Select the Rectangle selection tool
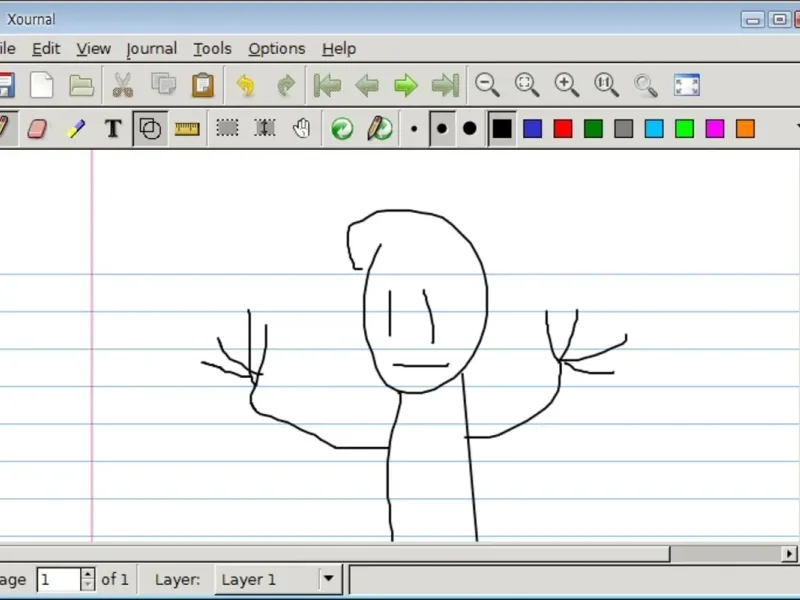 227,128
